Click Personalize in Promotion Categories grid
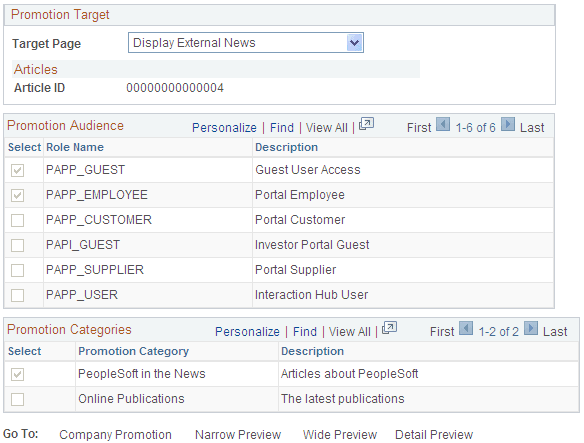 coord(247,332)
